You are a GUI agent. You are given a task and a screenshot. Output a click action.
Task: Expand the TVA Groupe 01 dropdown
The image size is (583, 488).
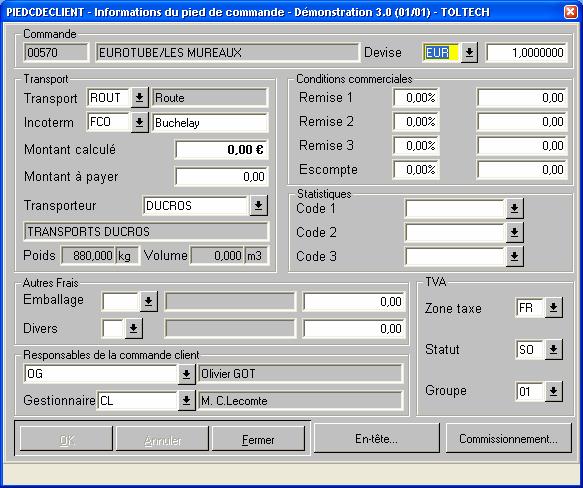(x=554, y=391)
